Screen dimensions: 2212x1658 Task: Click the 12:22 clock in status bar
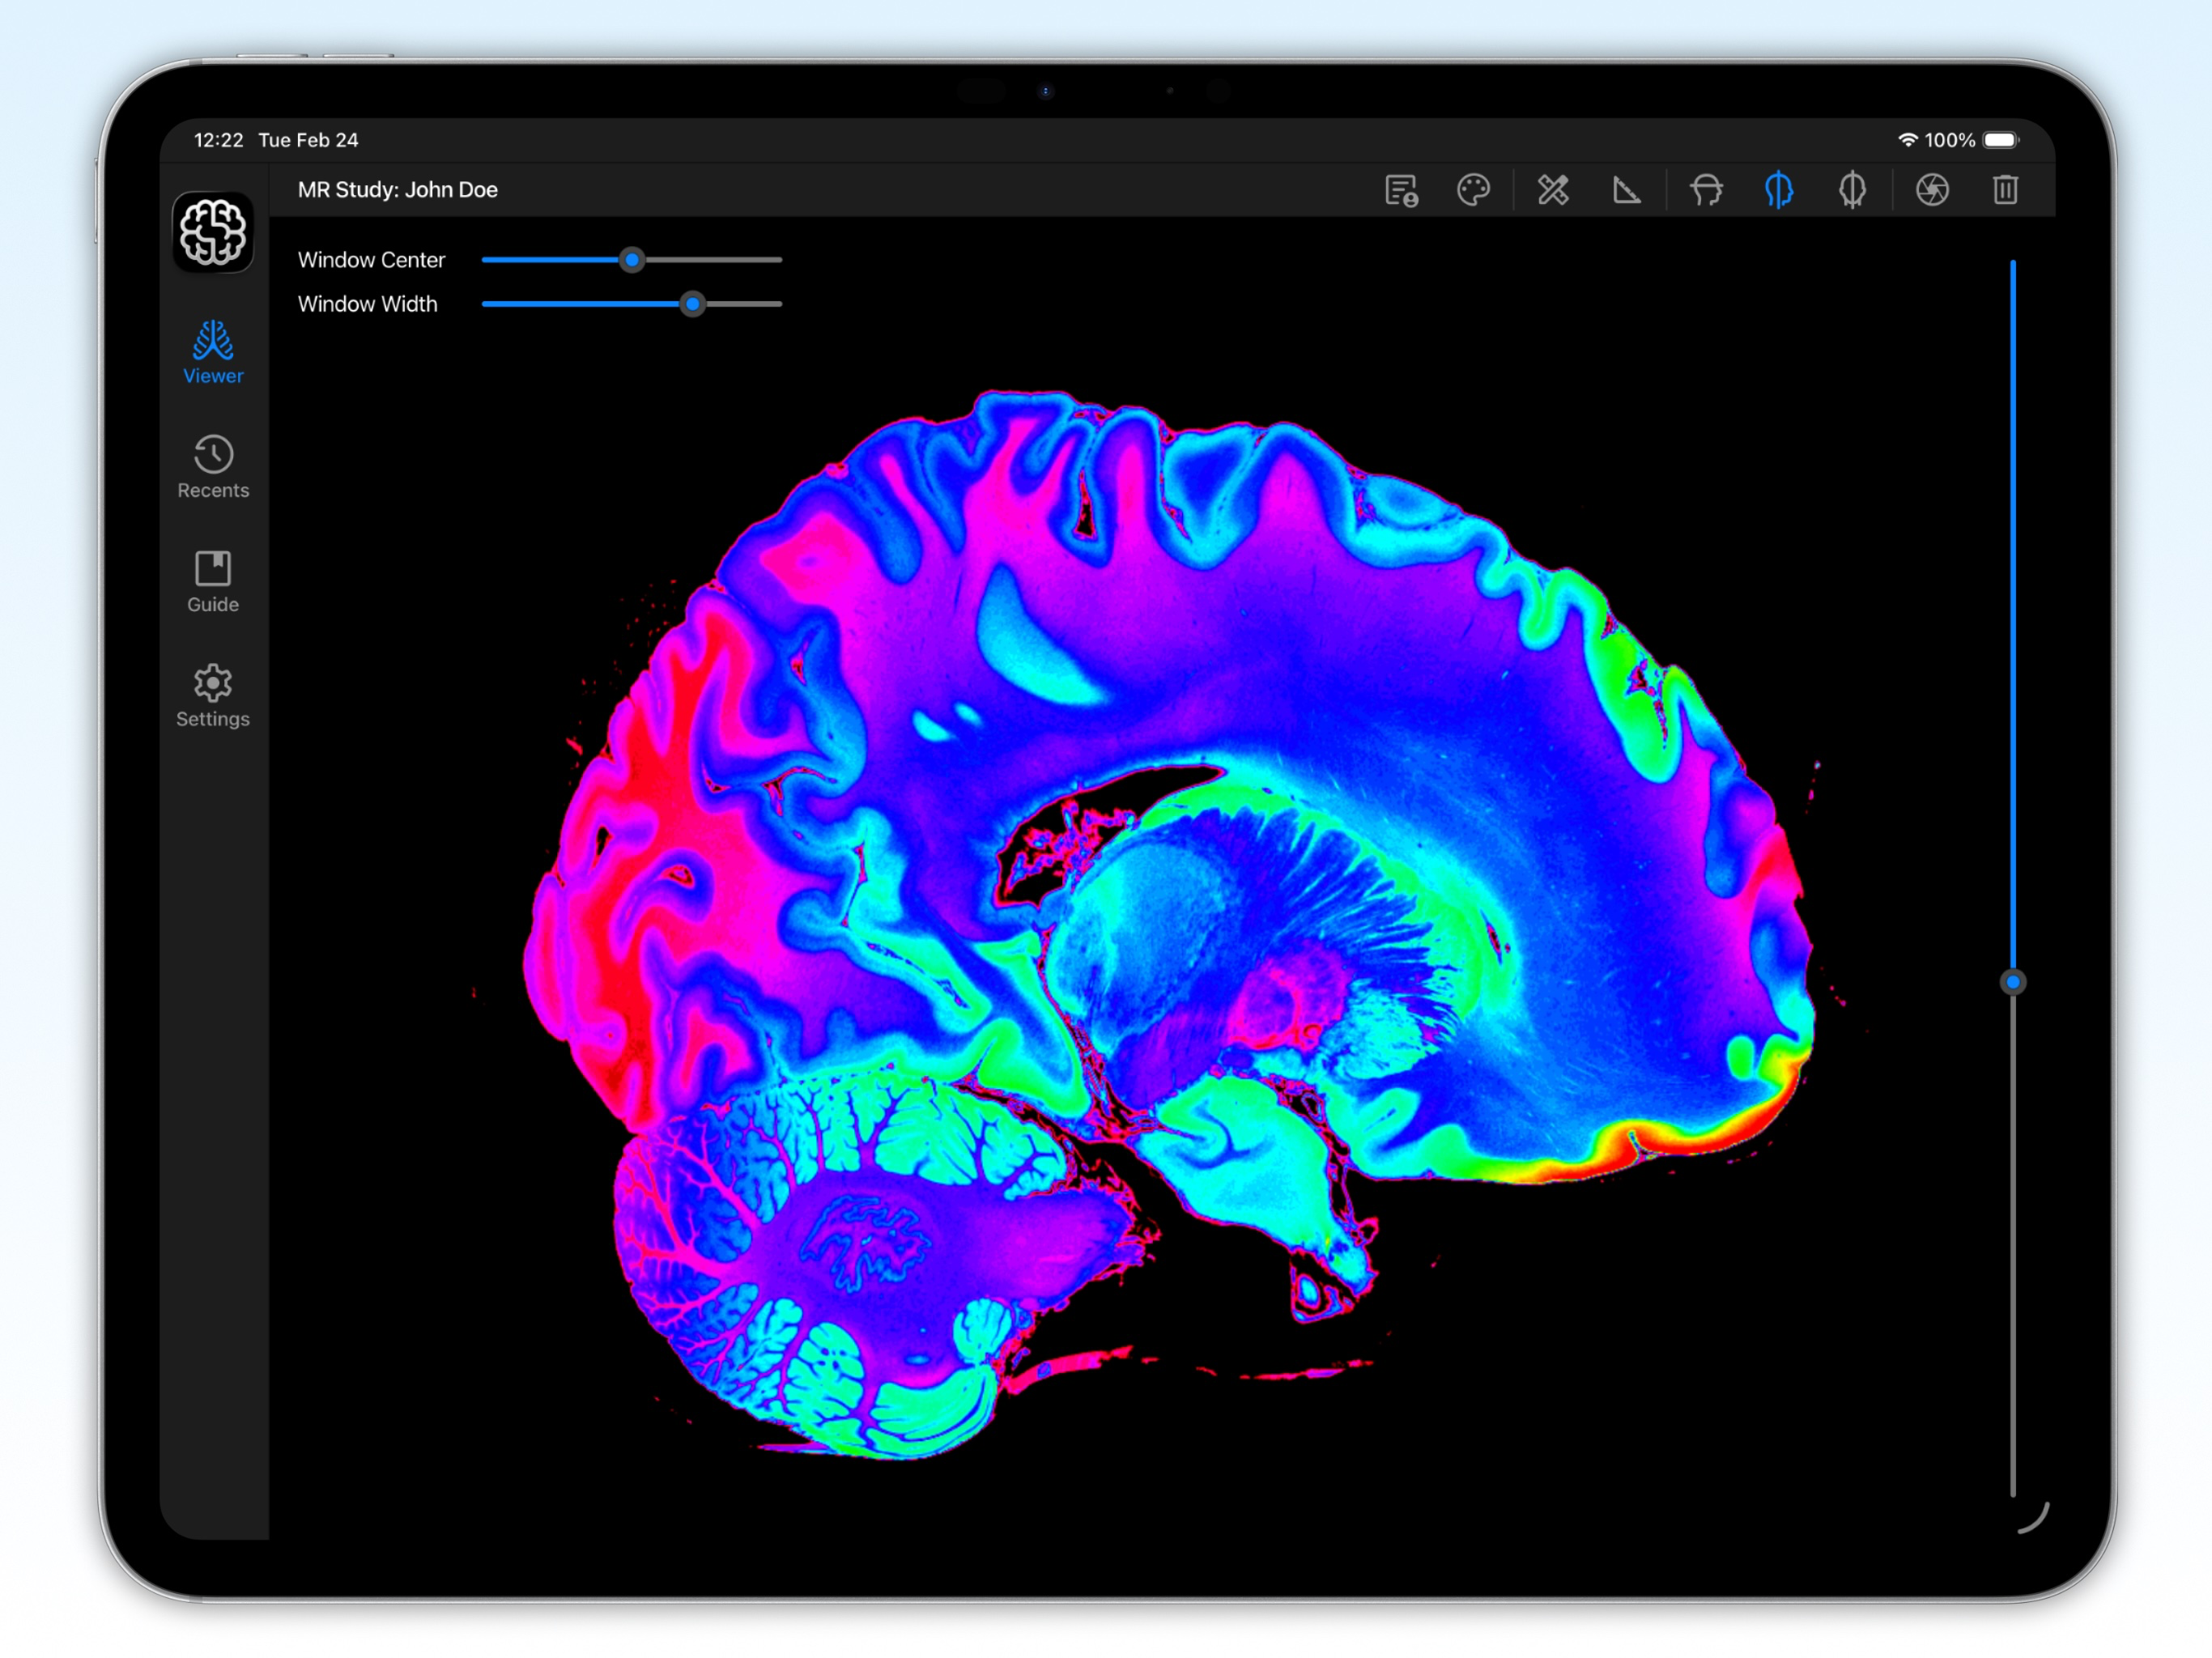click(218, 140)
